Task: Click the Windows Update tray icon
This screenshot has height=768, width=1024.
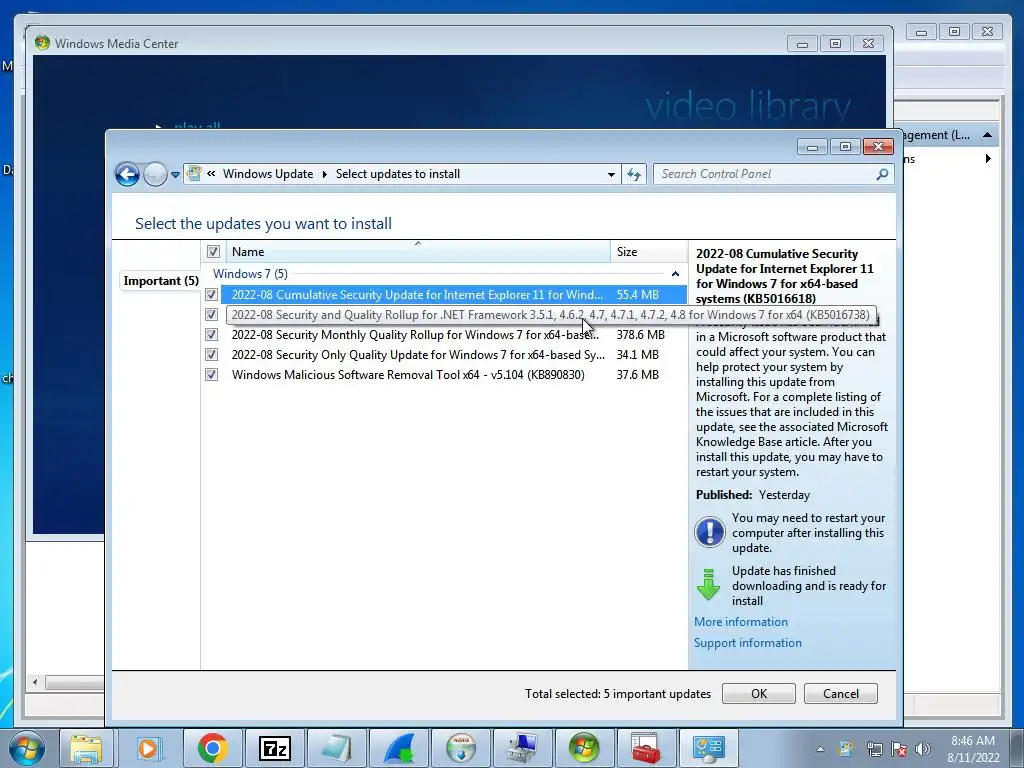Action: point(846,749)
